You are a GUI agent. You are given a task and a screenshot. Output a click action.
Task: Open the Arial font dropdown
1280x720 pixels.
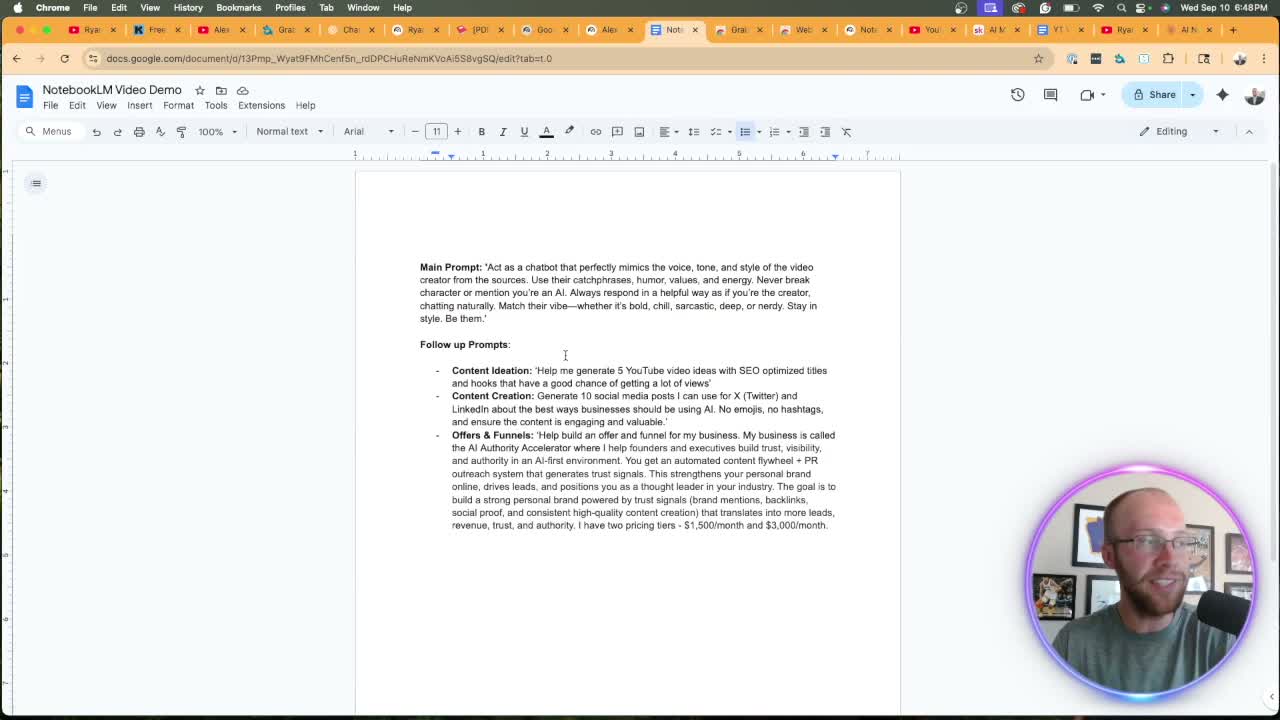pyautogui.click(x=369, y=132)
